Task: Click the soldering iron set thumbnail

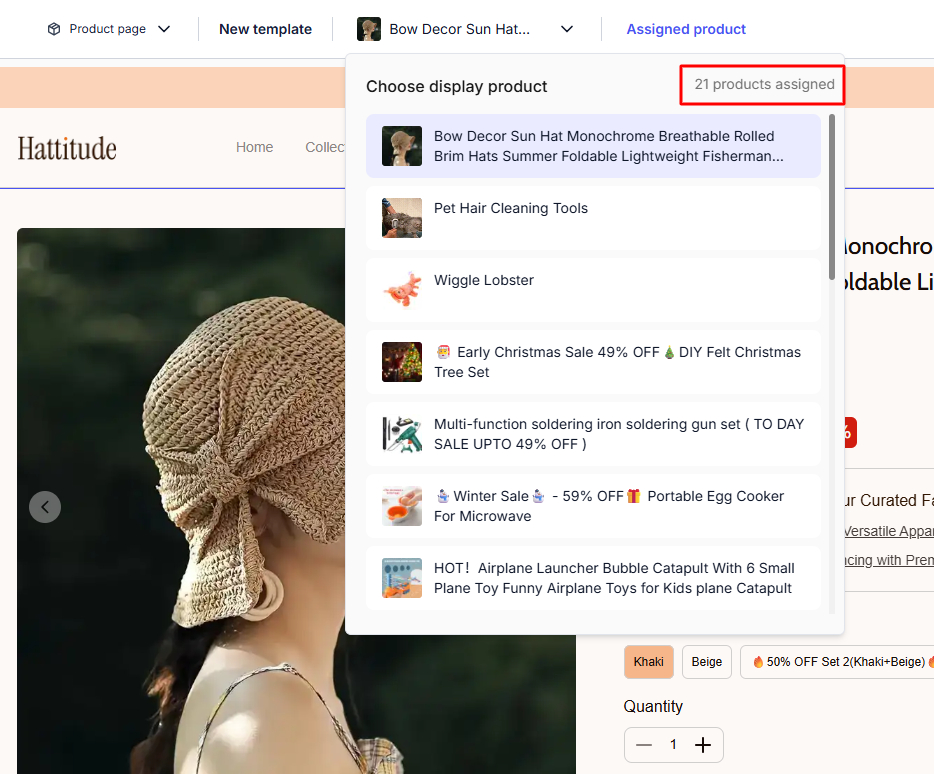Action: [x=402, y=434]
